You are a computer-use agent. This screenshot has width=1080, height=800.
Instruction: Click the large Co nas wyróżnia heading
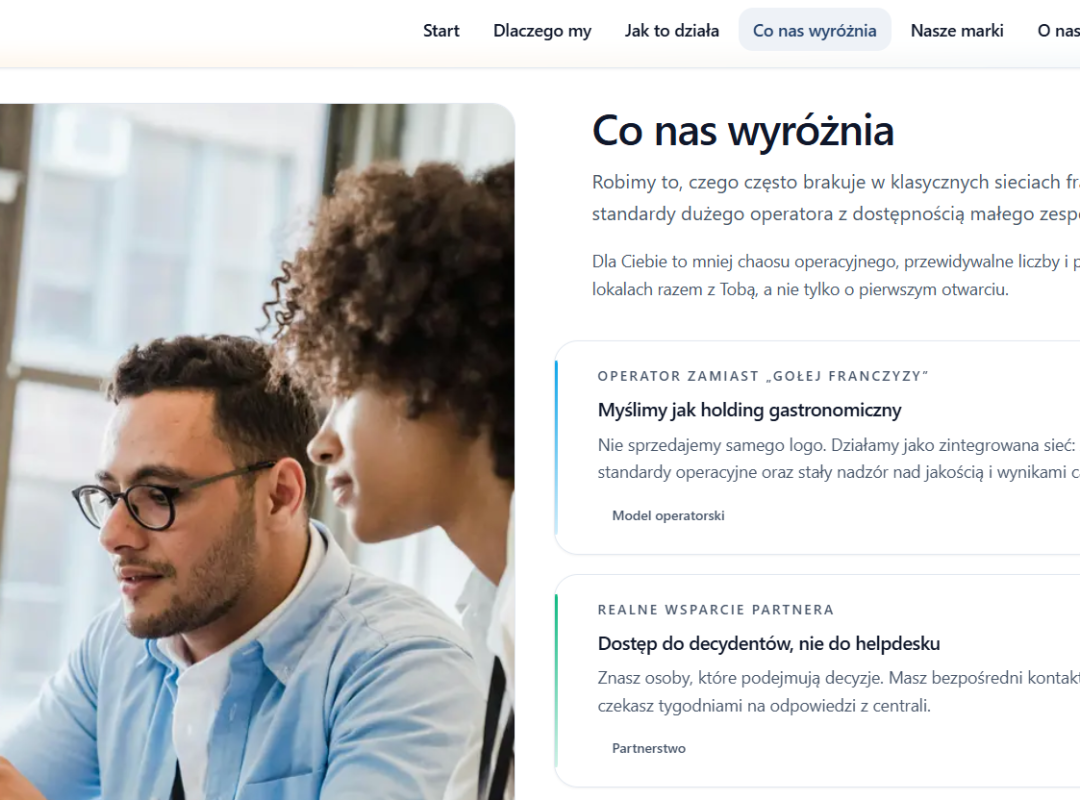[x=742, y=130]
